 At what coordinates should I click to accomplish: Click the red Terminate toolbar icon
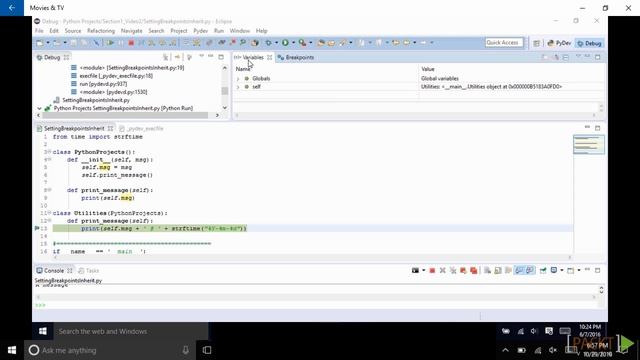pos(131,42)
